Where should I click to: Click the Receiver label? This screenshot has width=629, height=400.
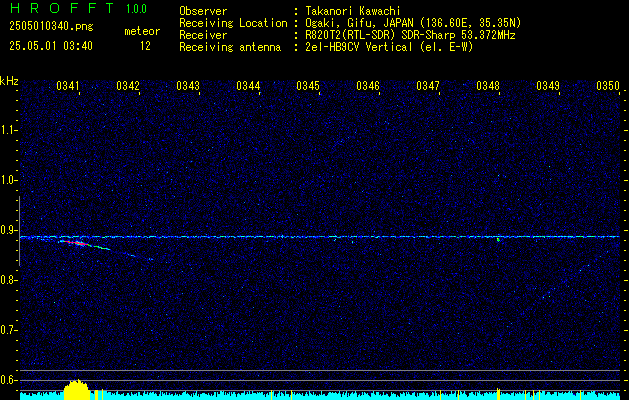pos(203,35)
